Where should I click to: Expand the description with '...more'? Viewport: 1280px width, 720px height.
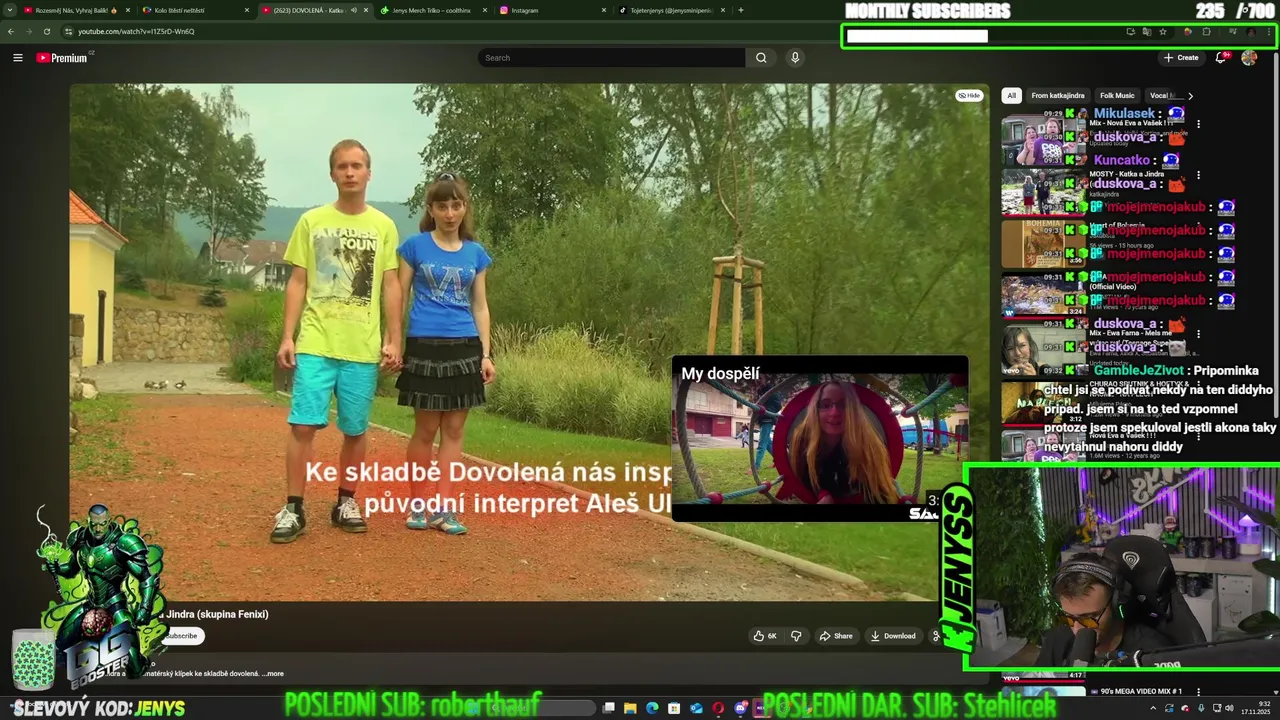[x=273, y=674]
